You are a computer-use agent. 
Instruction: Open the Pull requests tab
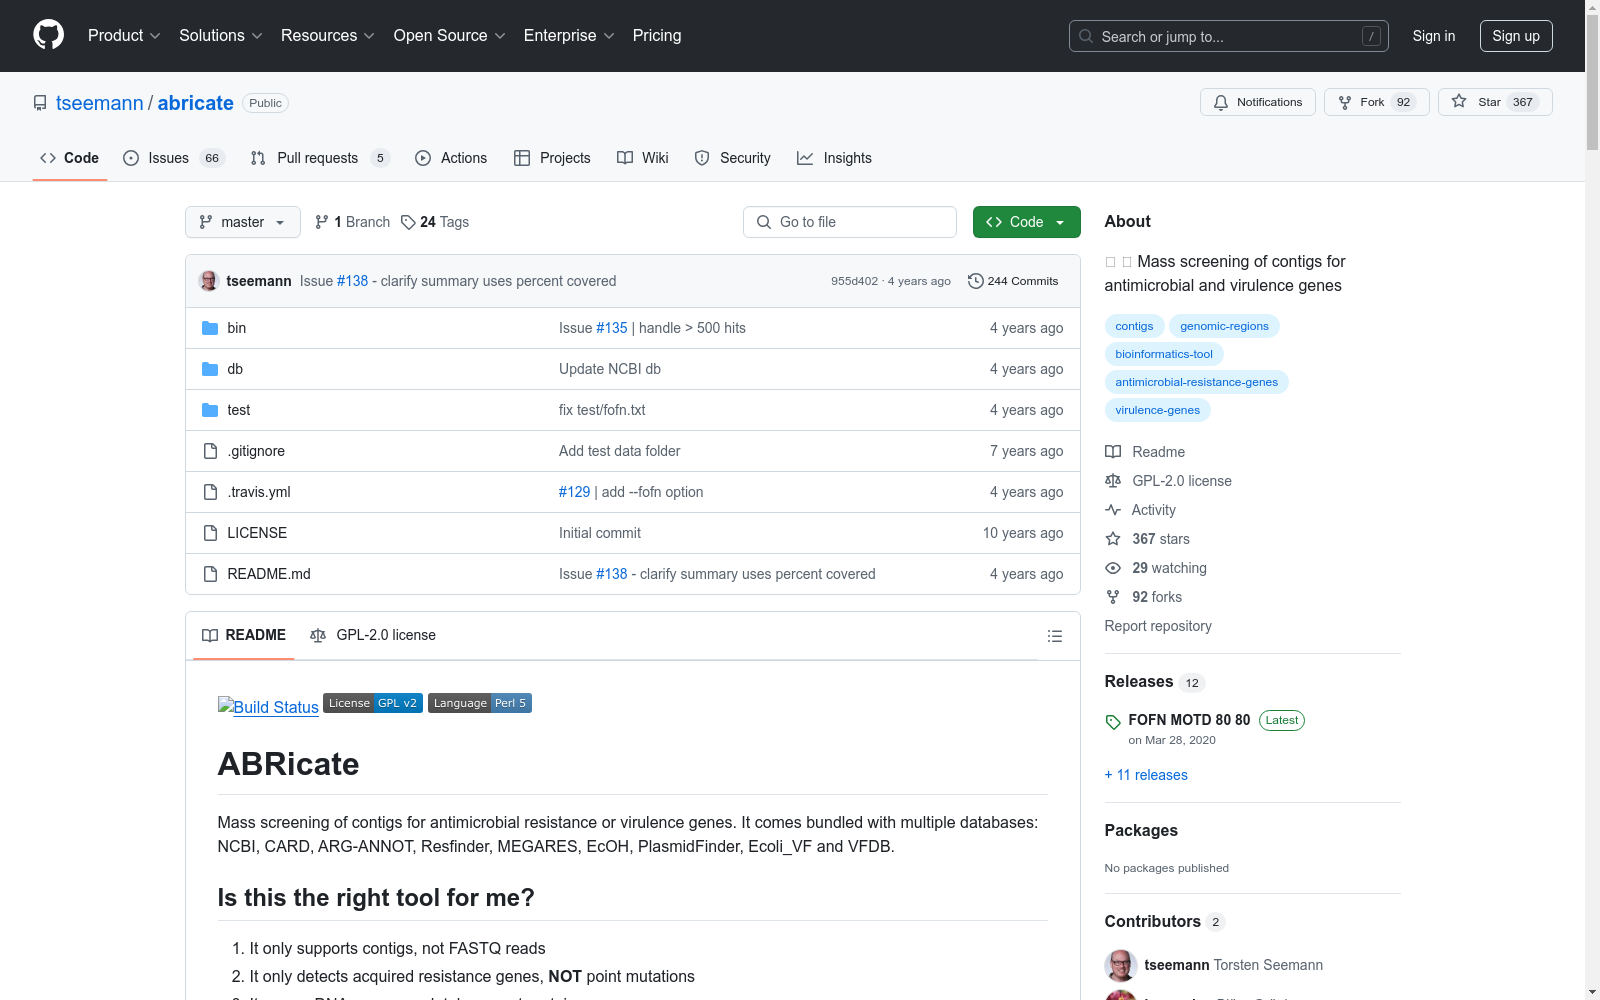318,158
